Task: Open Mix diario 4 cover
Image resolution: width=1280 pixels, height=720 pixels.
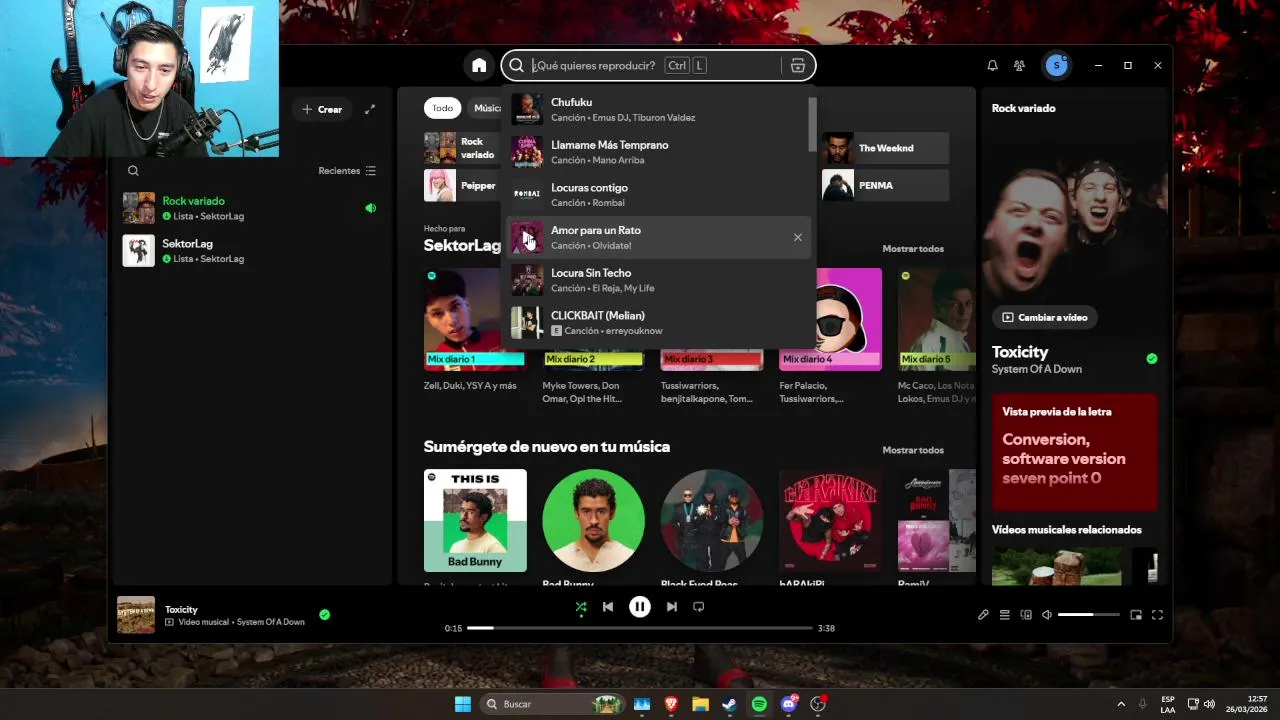Action: tap(830, 319)
